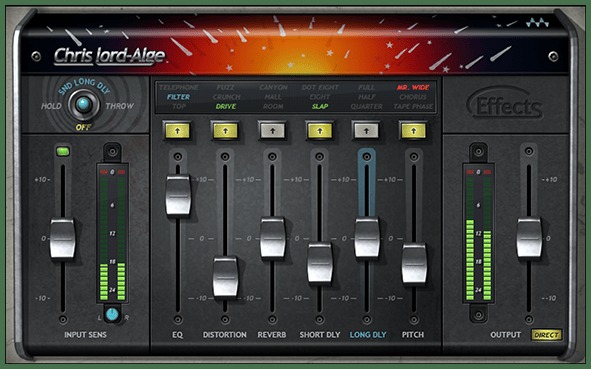The height and width of the screenshot is (369, 591).
Task: Click the green input sensitivity LED
Action: point(63,152)
